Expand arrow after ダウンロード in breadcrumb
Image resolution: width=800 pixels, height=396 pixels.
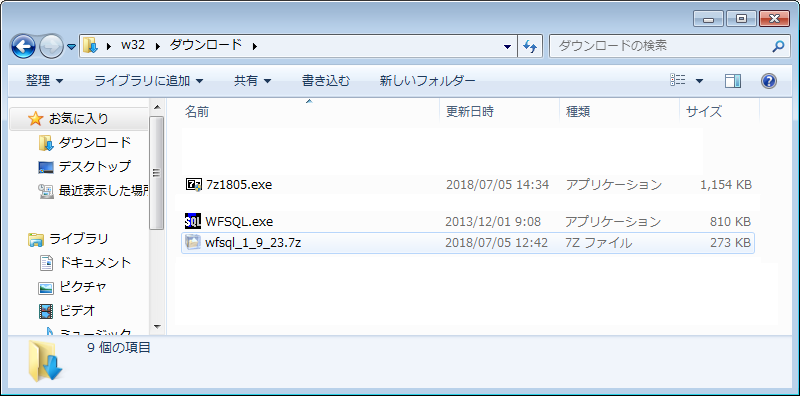click(255, 46)
